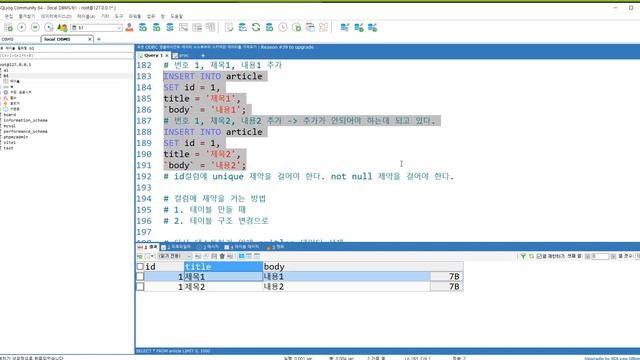Select root@127.0.0.1 server node
The height and width of the screenshot is (360, 640).
pos(16,64)
